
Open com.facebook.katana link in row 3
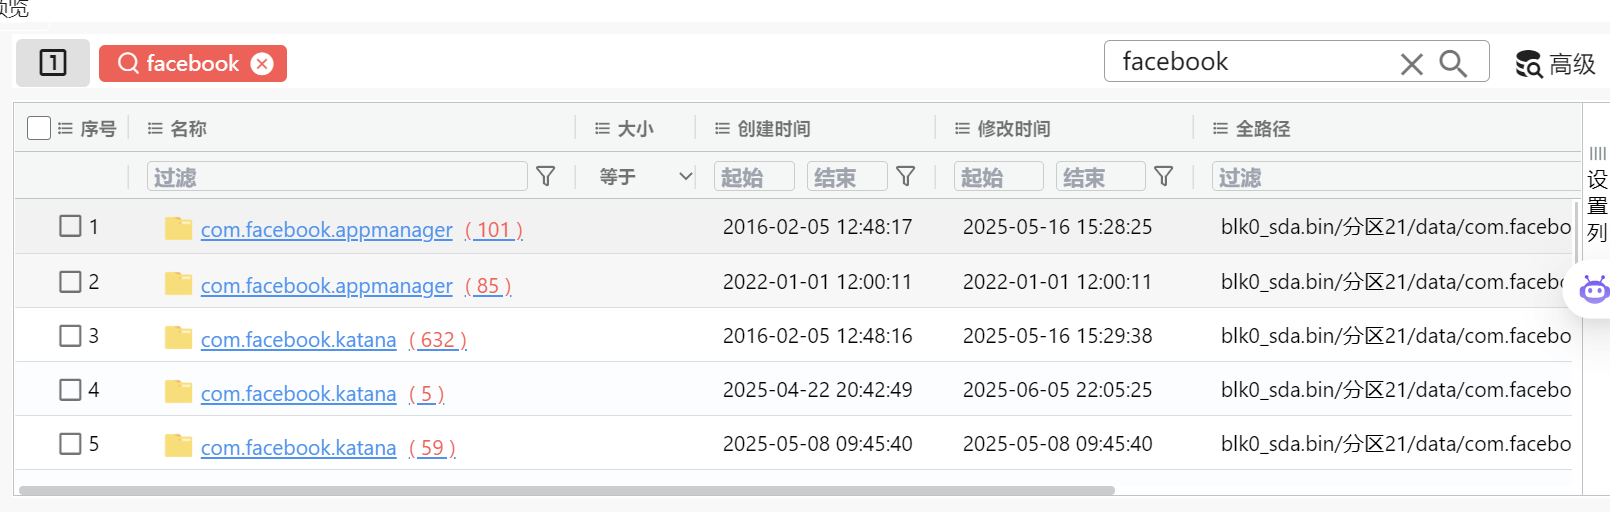pyautogui.click(x=298, y=340)
